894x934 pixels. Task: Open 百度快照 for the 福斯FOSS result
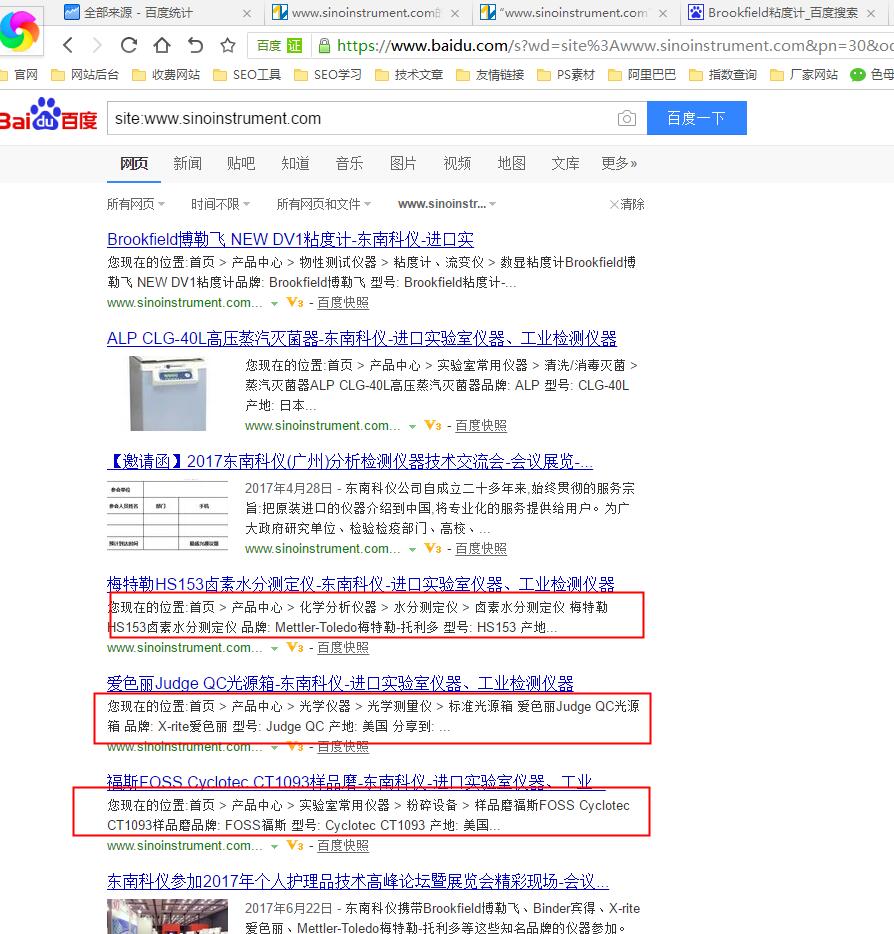[343, 845]
